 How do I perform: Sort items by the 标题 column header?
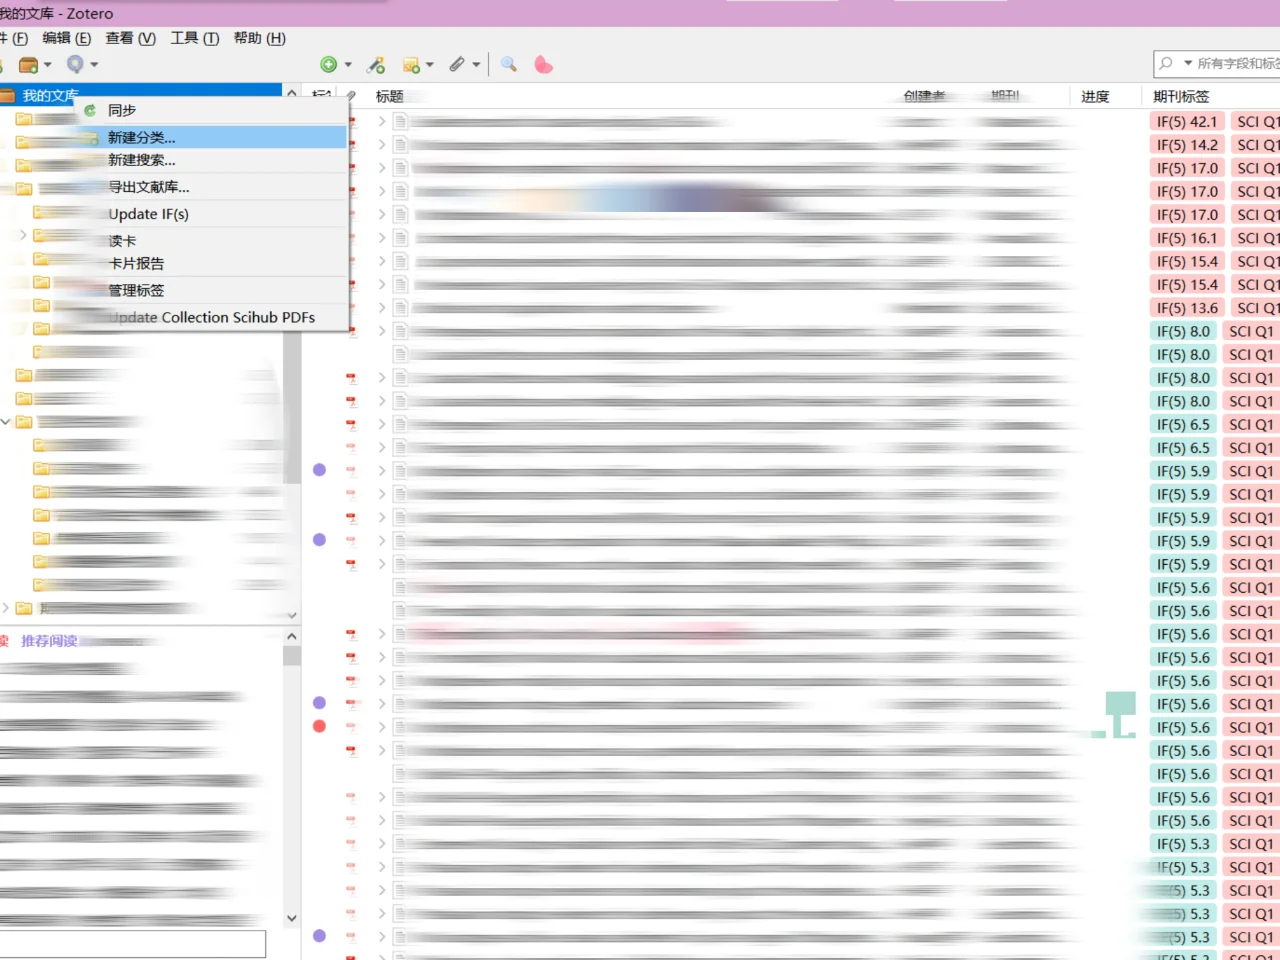(390, 96)
